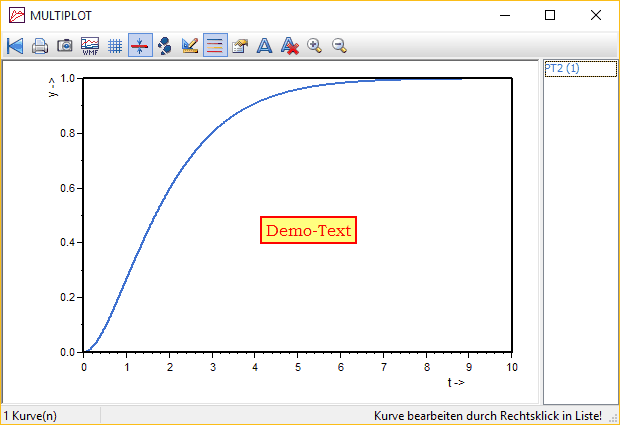Click the blue back arrow toolbar icon
Viewport: 620px width, 425px height.
(x=15, y=45)
